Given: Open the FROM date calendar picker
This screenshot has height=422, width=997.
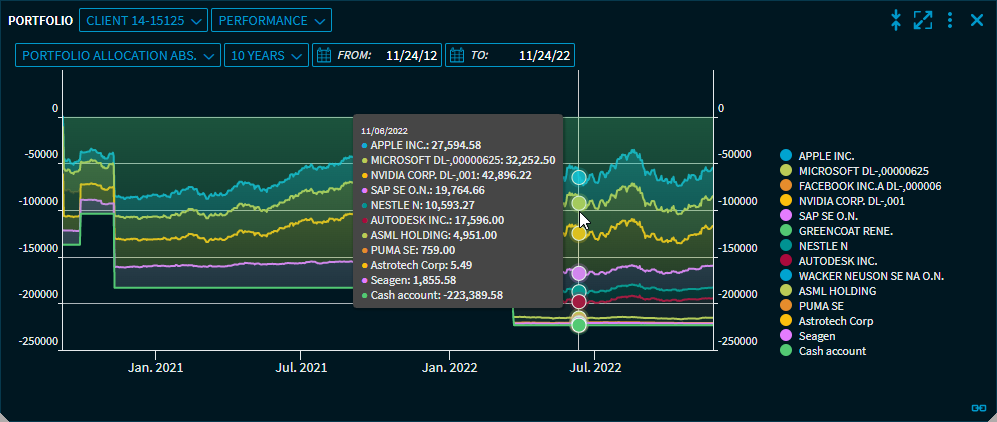Looking at the screenshot, I should (324, 56).
